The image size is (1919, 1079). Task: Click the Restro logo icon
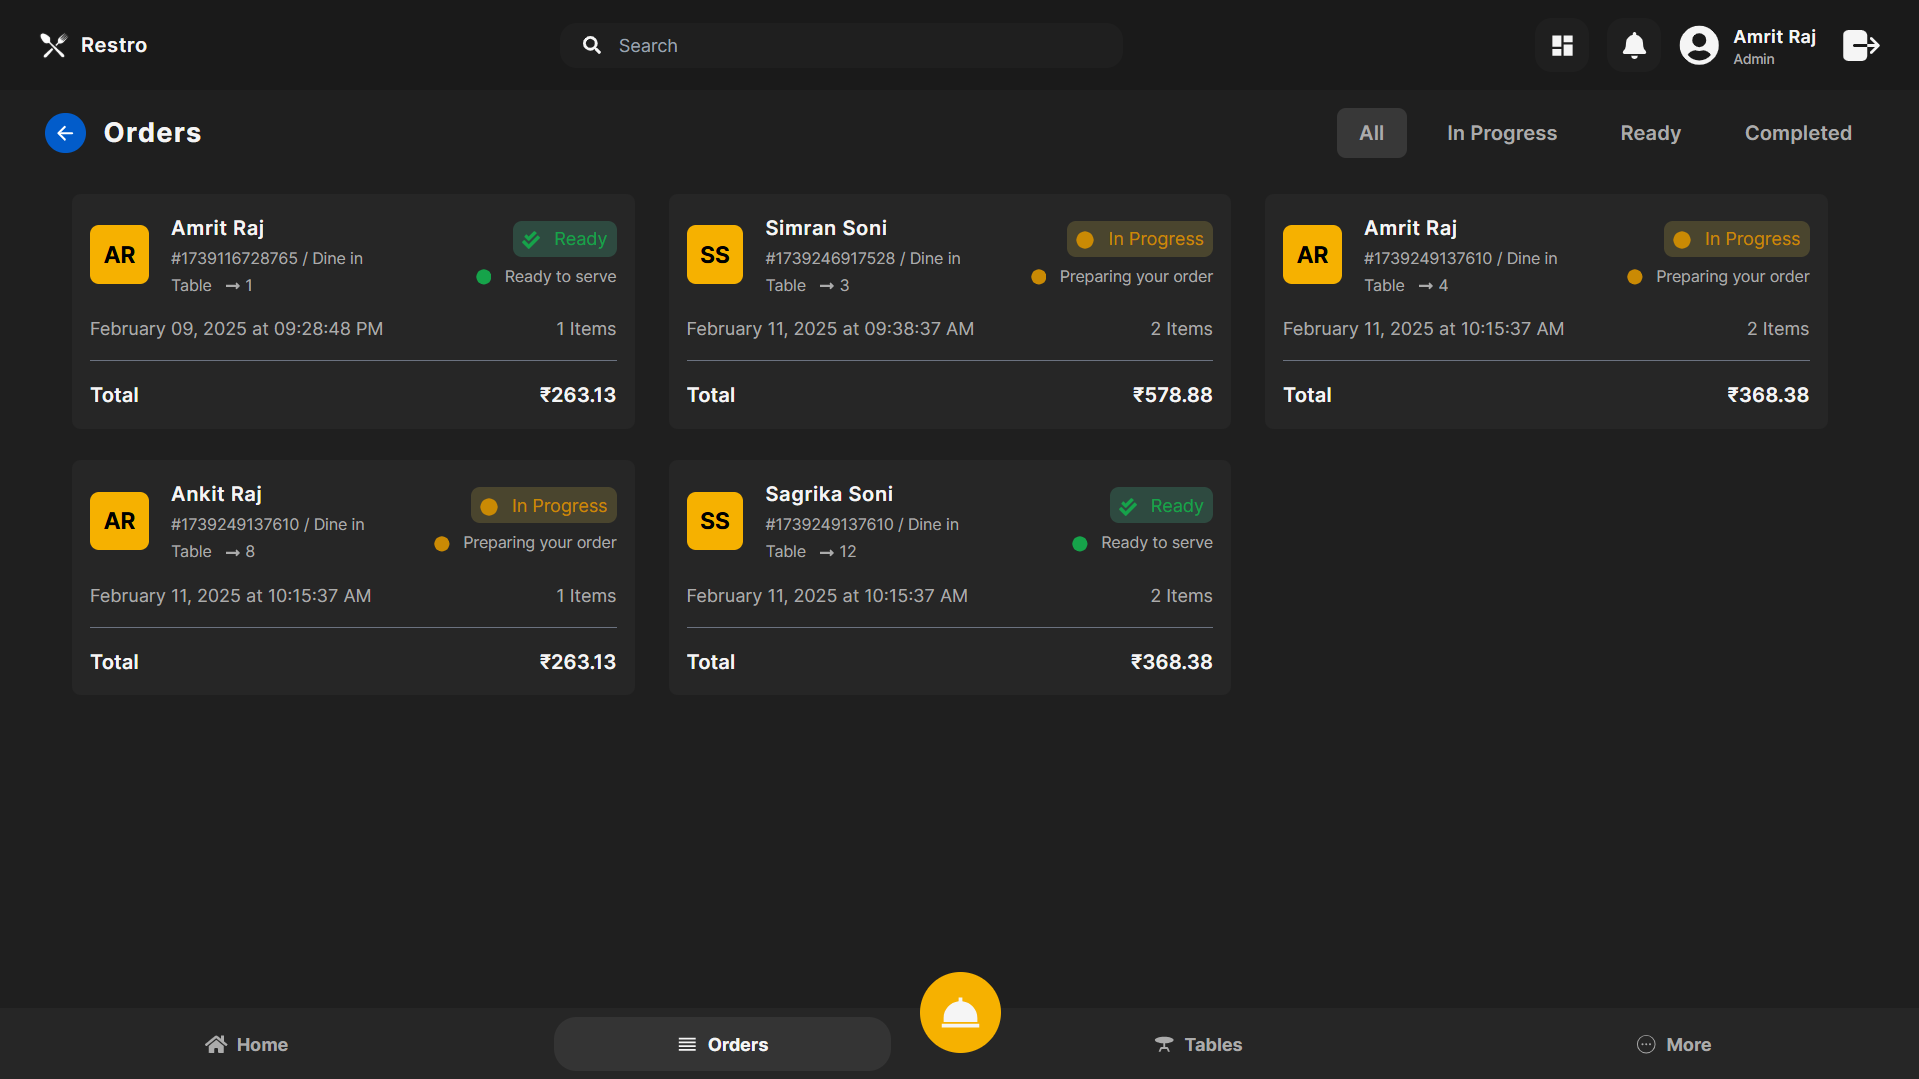[53, 45]
